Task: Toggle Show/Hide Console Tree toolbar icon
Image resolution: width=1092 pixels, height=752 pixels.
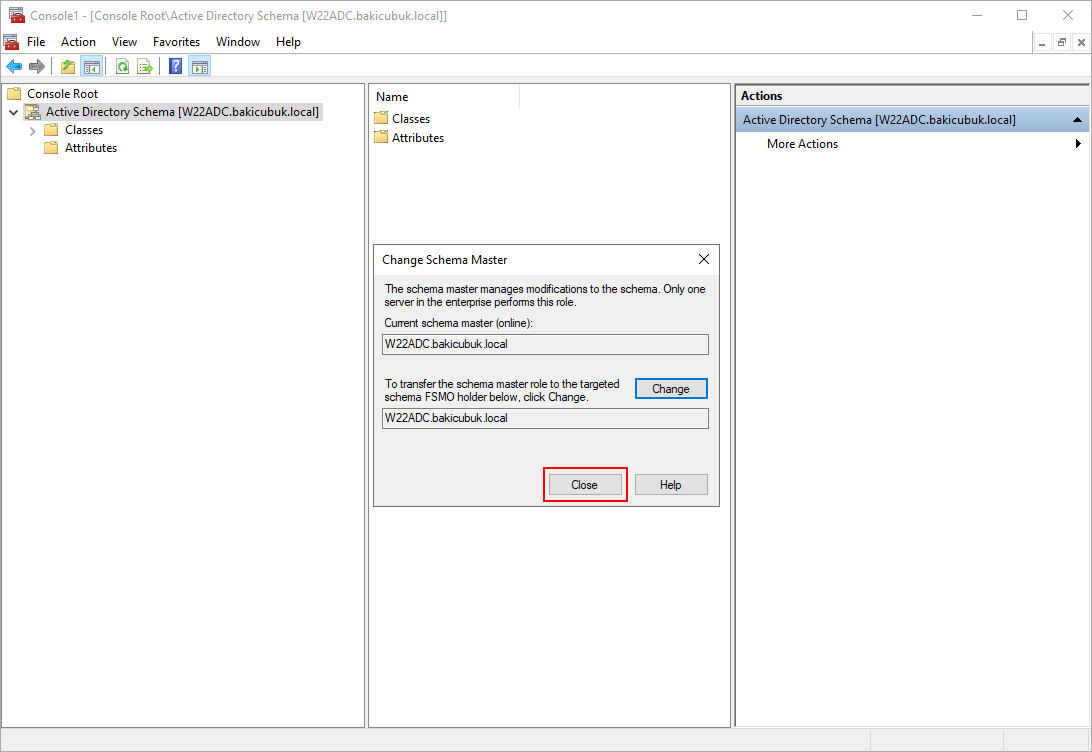Action: (x=91, y=67)
